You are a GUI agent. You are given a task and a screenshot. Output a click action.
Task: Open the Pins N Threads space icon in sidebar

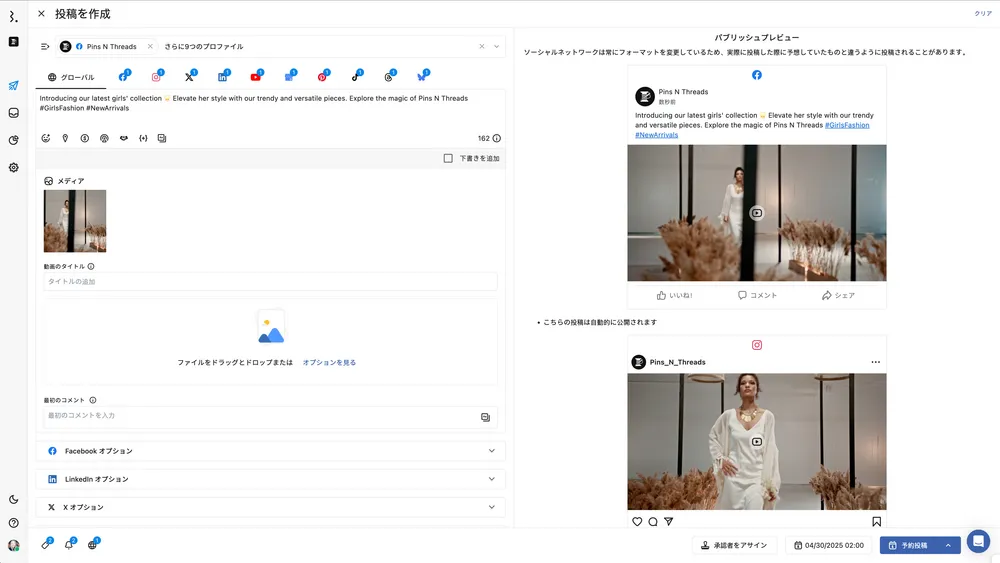[13, 42]
